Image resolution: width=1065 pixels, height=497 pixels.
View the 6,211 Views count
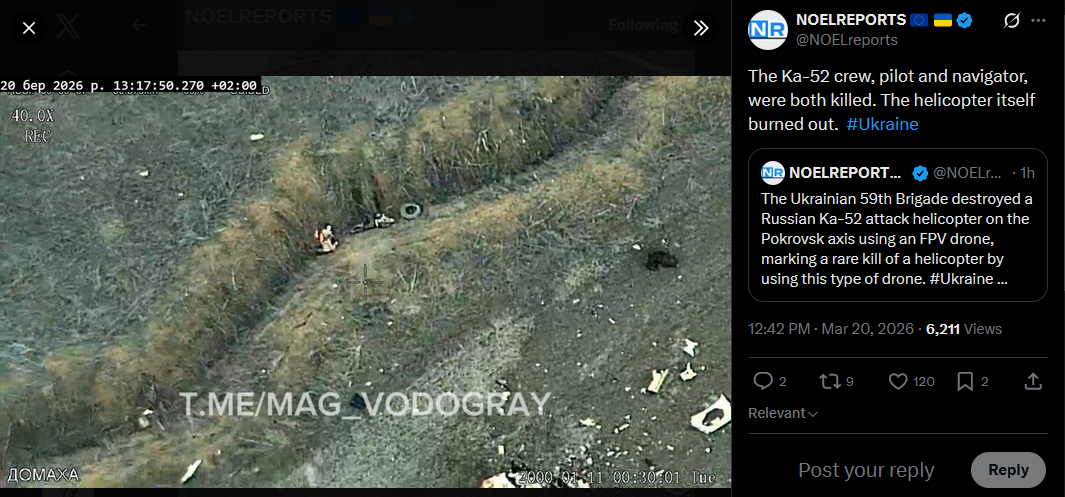964,329
